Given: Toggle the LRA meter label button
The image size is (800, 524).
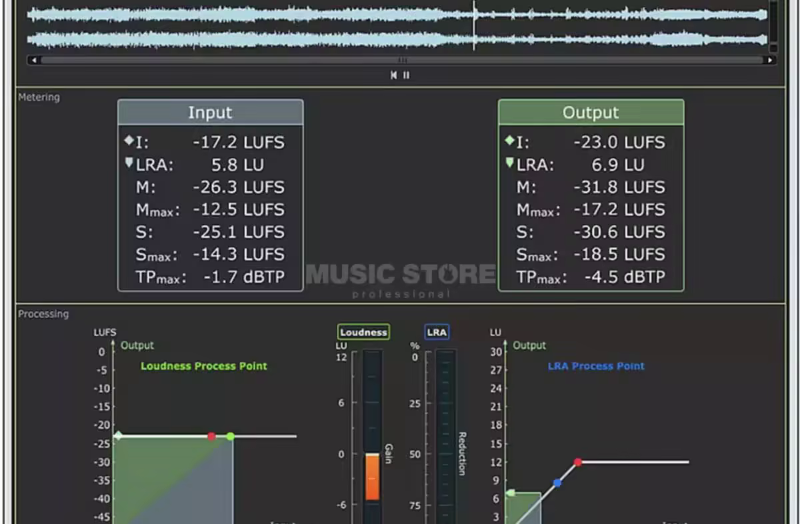Looking at the screenshot, I should coord(437,332).
